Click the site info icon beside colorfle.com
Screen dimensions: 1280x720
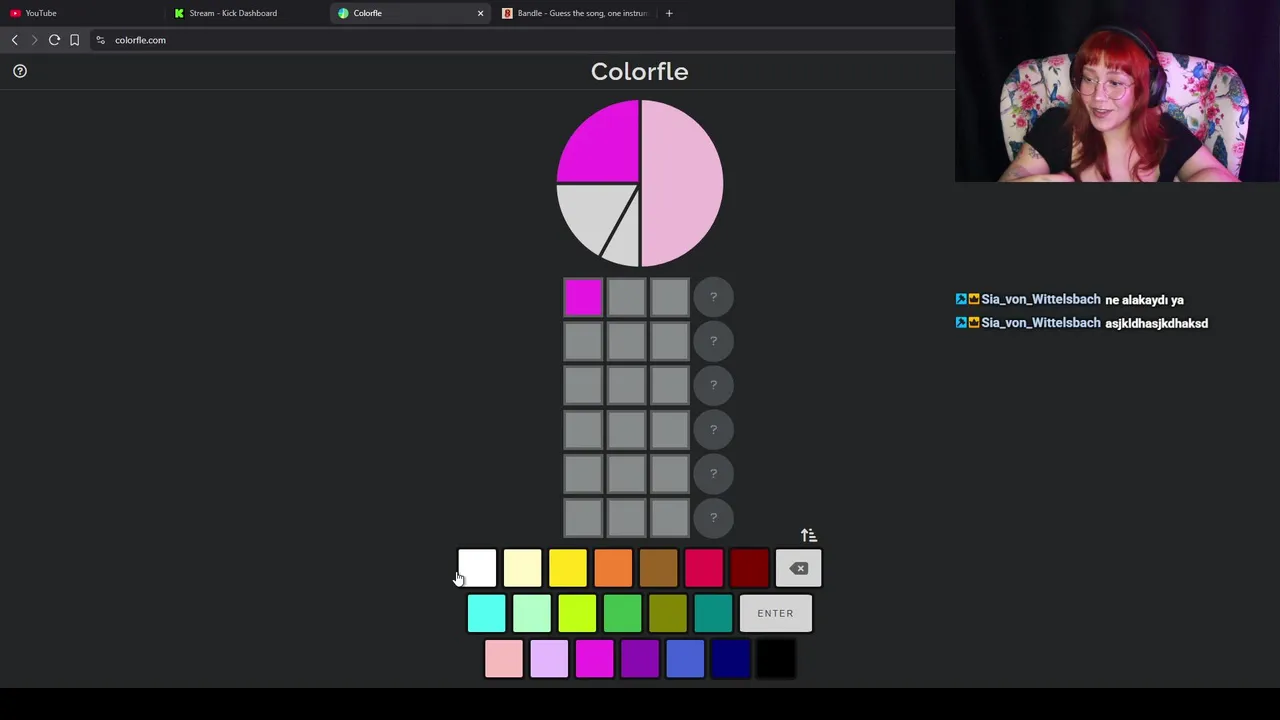click(100, 40)
